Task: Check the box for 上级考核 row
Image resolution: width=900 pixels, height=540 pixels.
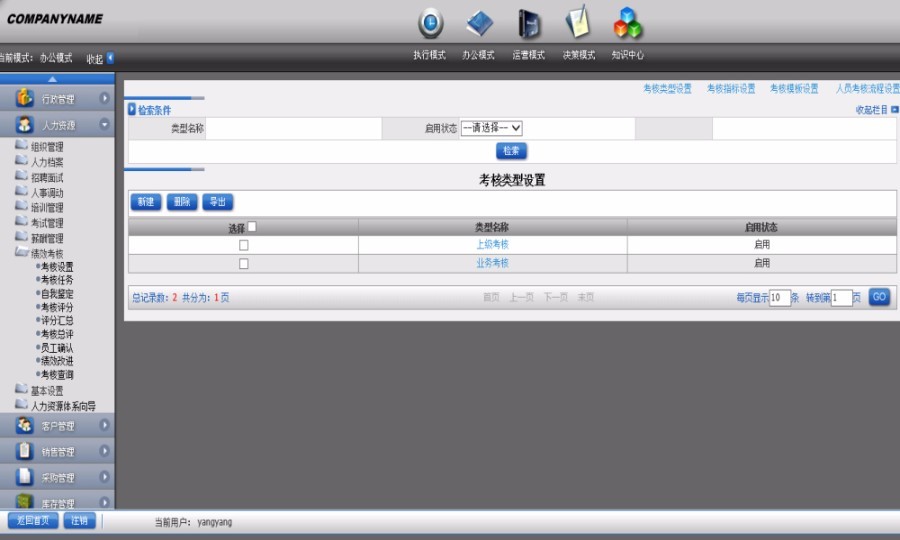Action: 243,245
